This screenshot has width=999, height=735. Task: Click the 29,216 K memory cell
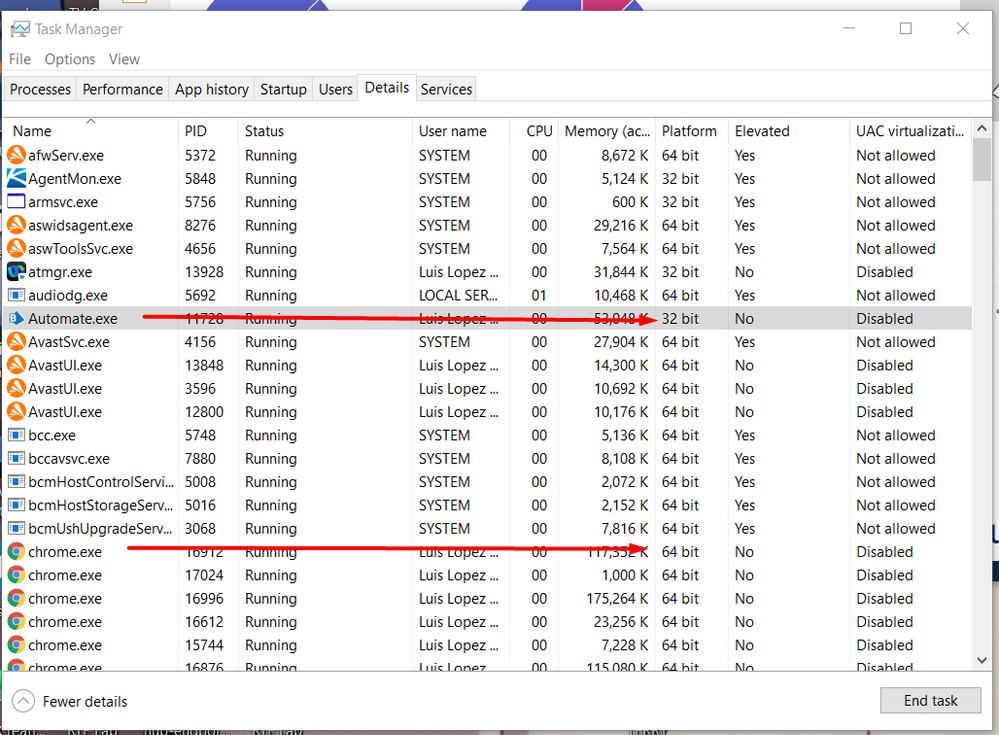[621, 225]
